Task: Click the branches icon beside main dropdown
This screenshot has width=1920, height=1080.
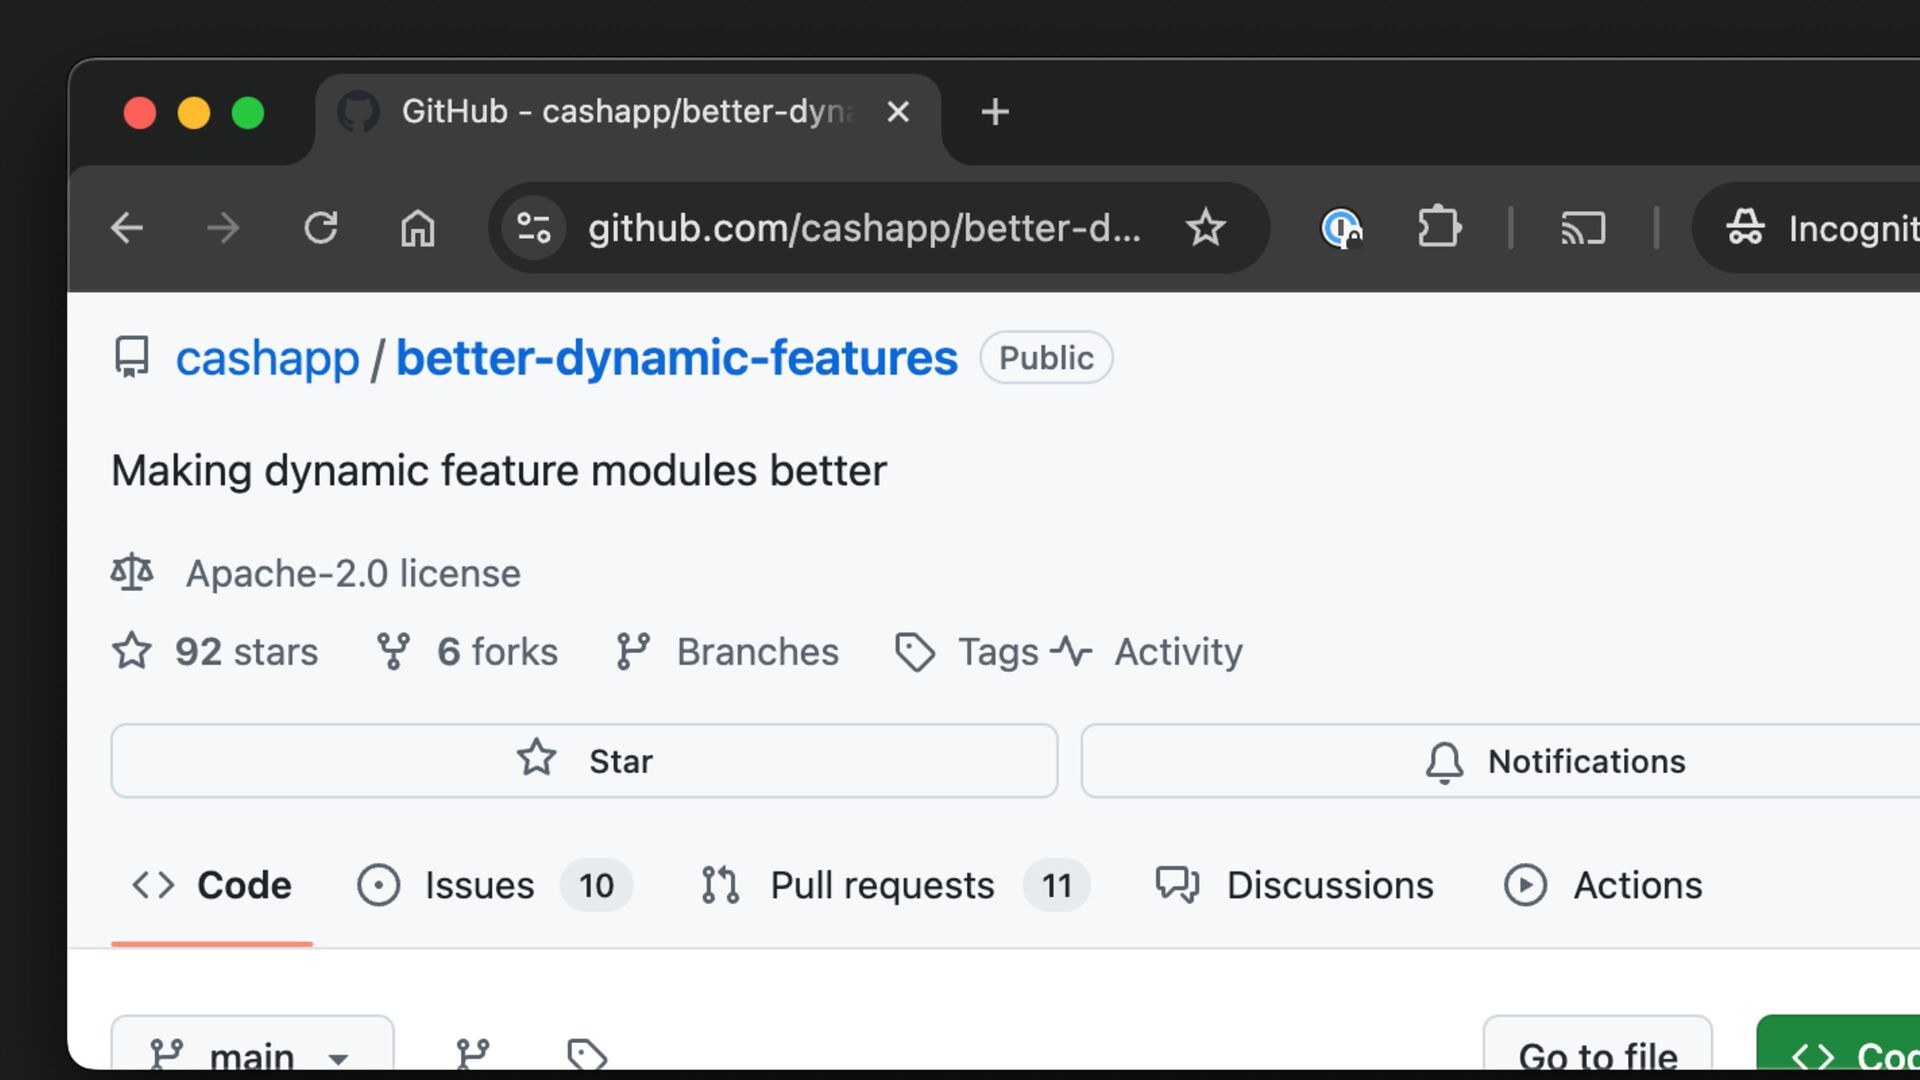Action: pos(472,1054)
